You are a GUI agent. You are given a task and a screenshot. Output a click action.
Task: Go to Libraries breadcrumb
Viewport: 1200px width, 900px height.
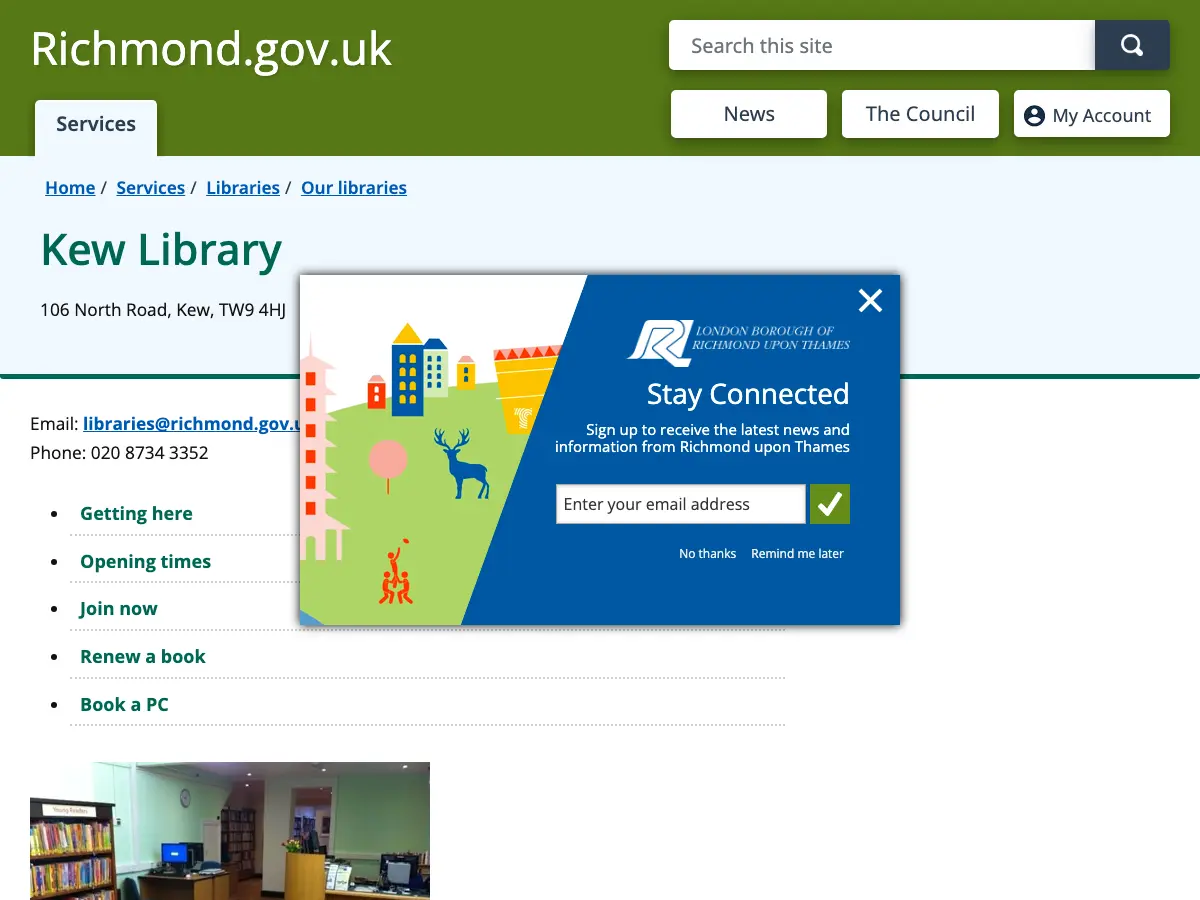pos(243,188)
